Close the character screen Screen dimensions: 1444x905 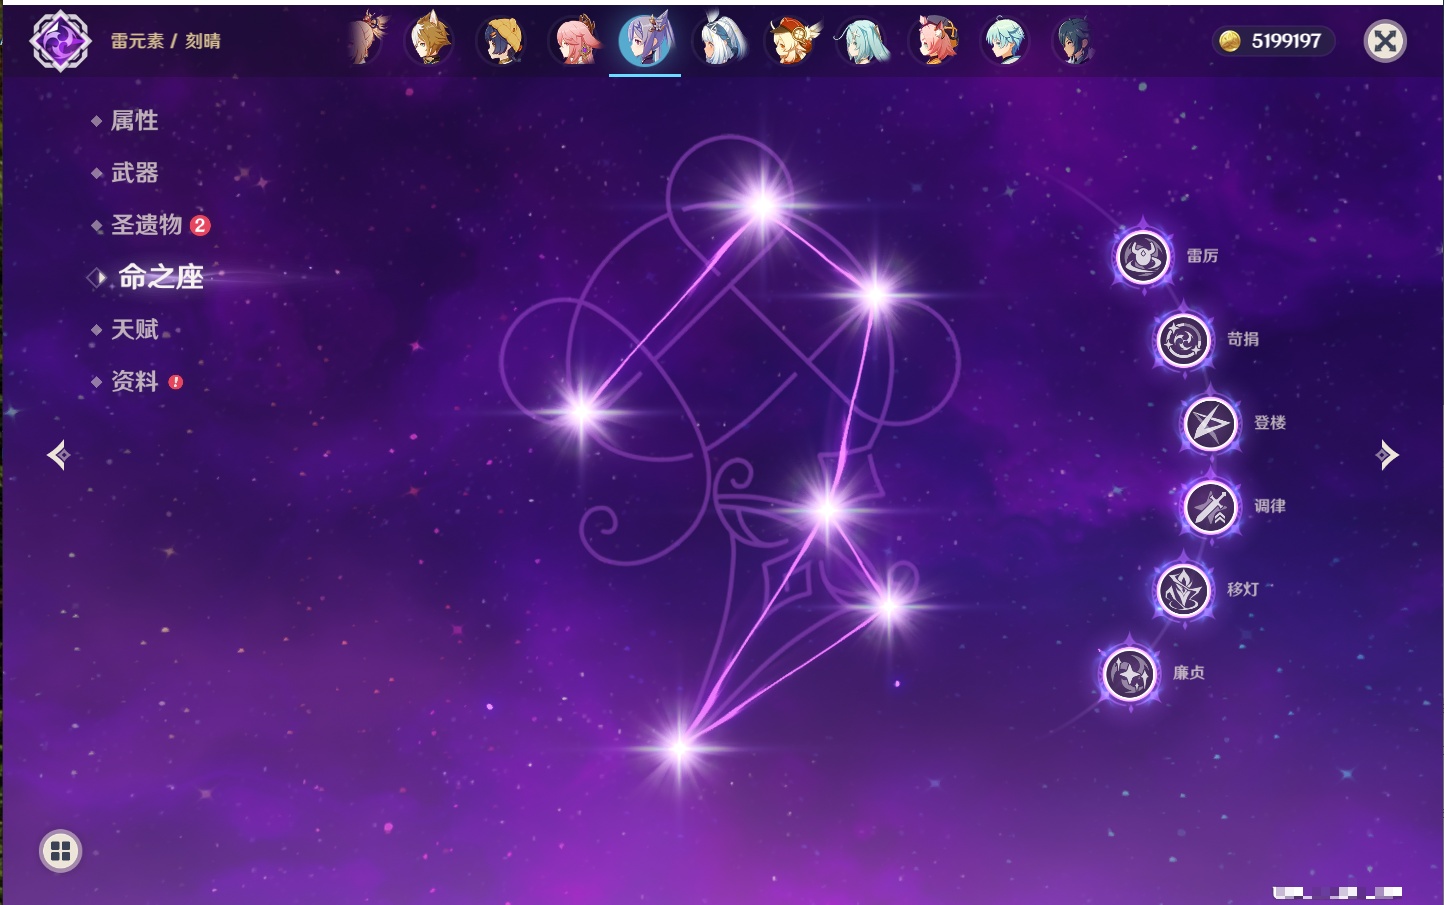point(1385,41)
